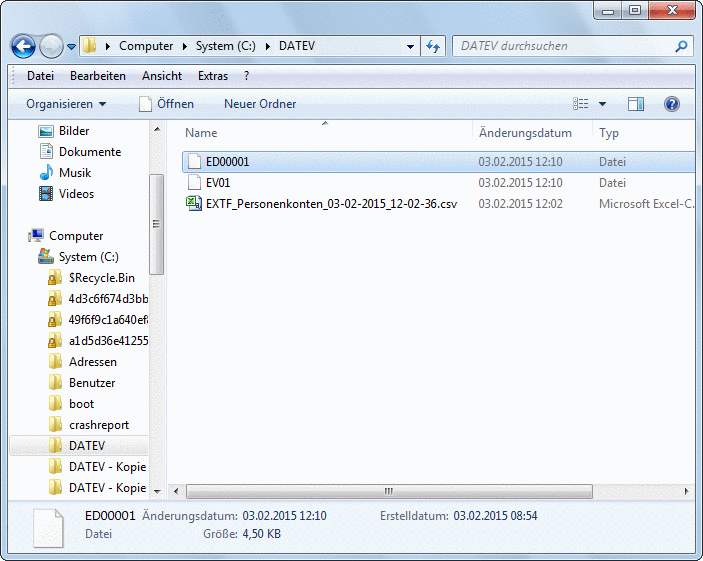The width and height of the screenshot is (703, 561).
Task: Click the horizontal scrollbar thumb
Action: (x=389, y=491)
